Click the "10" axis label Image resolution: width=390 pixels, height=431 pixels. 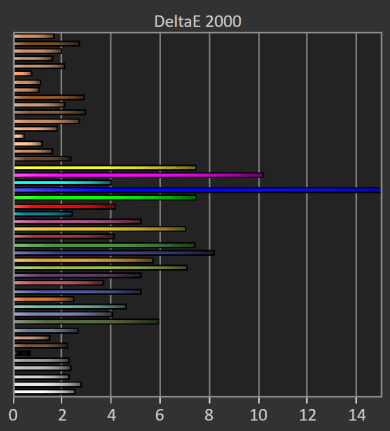259,415
